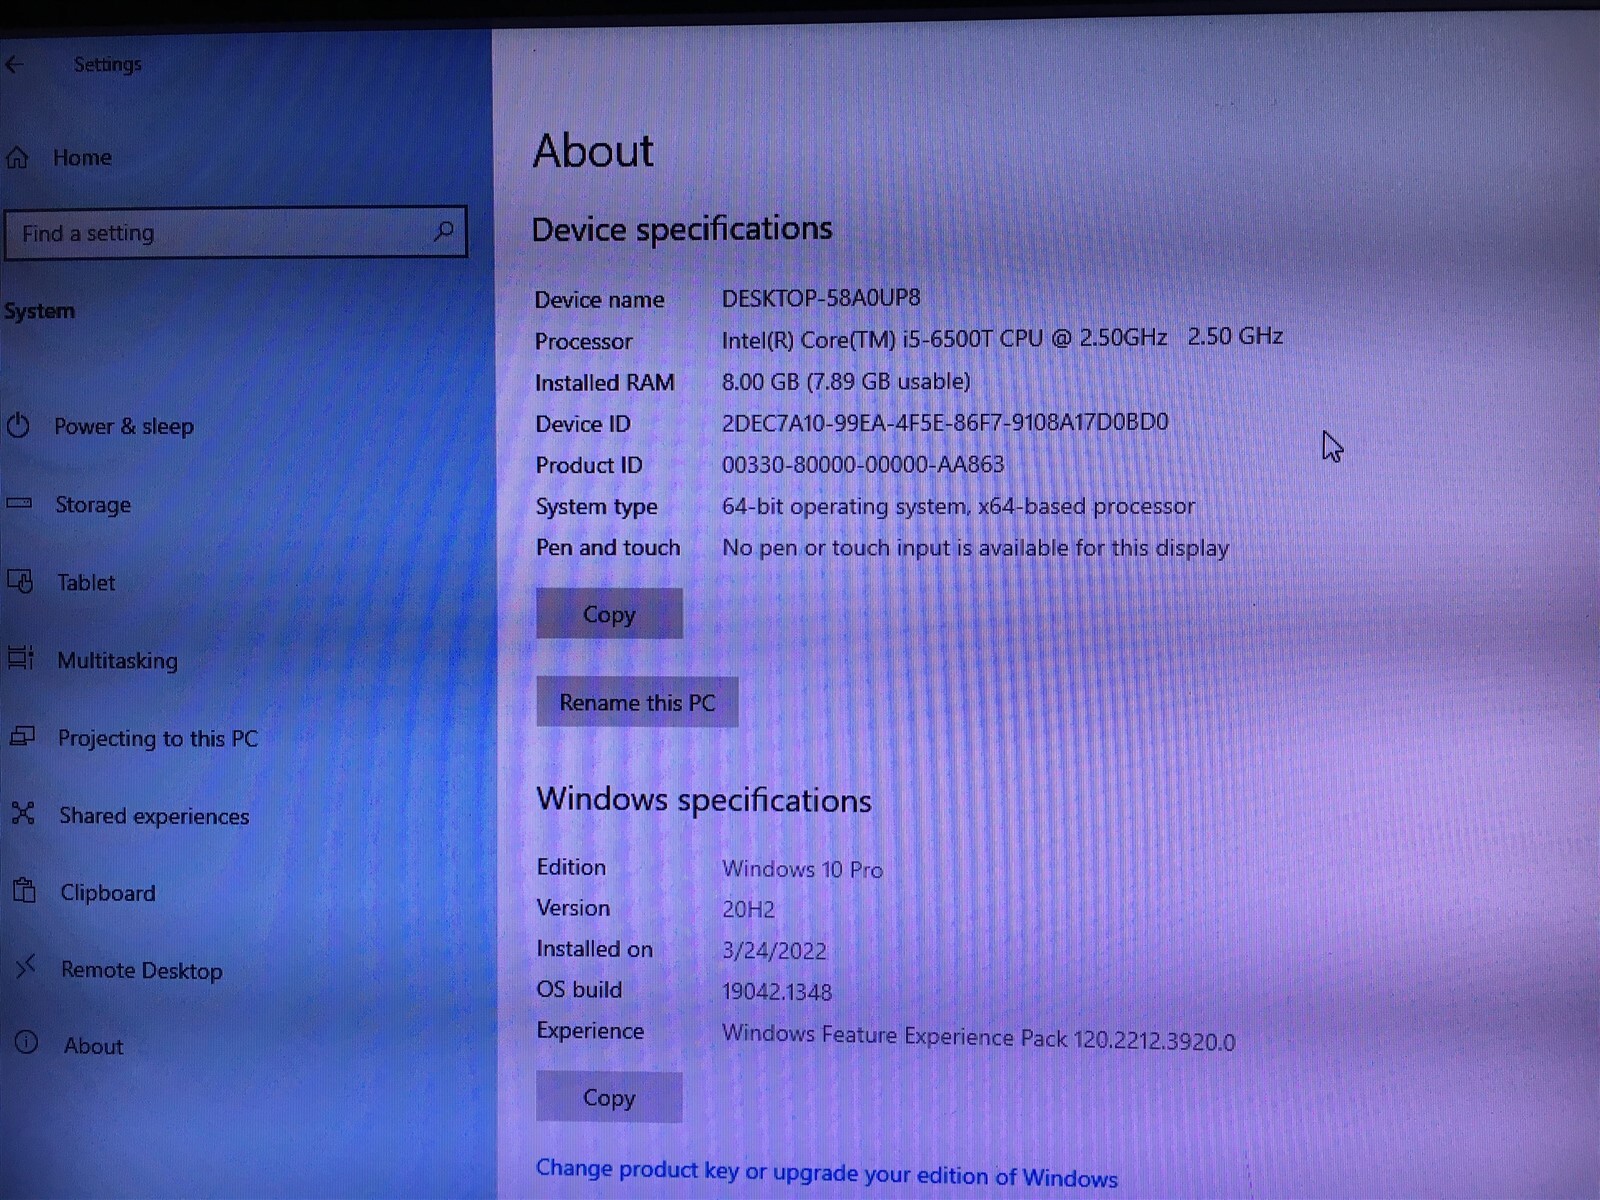Copy the device specifications
The height and width of the screenshot is (1200, 1600).
coord(609,614)
